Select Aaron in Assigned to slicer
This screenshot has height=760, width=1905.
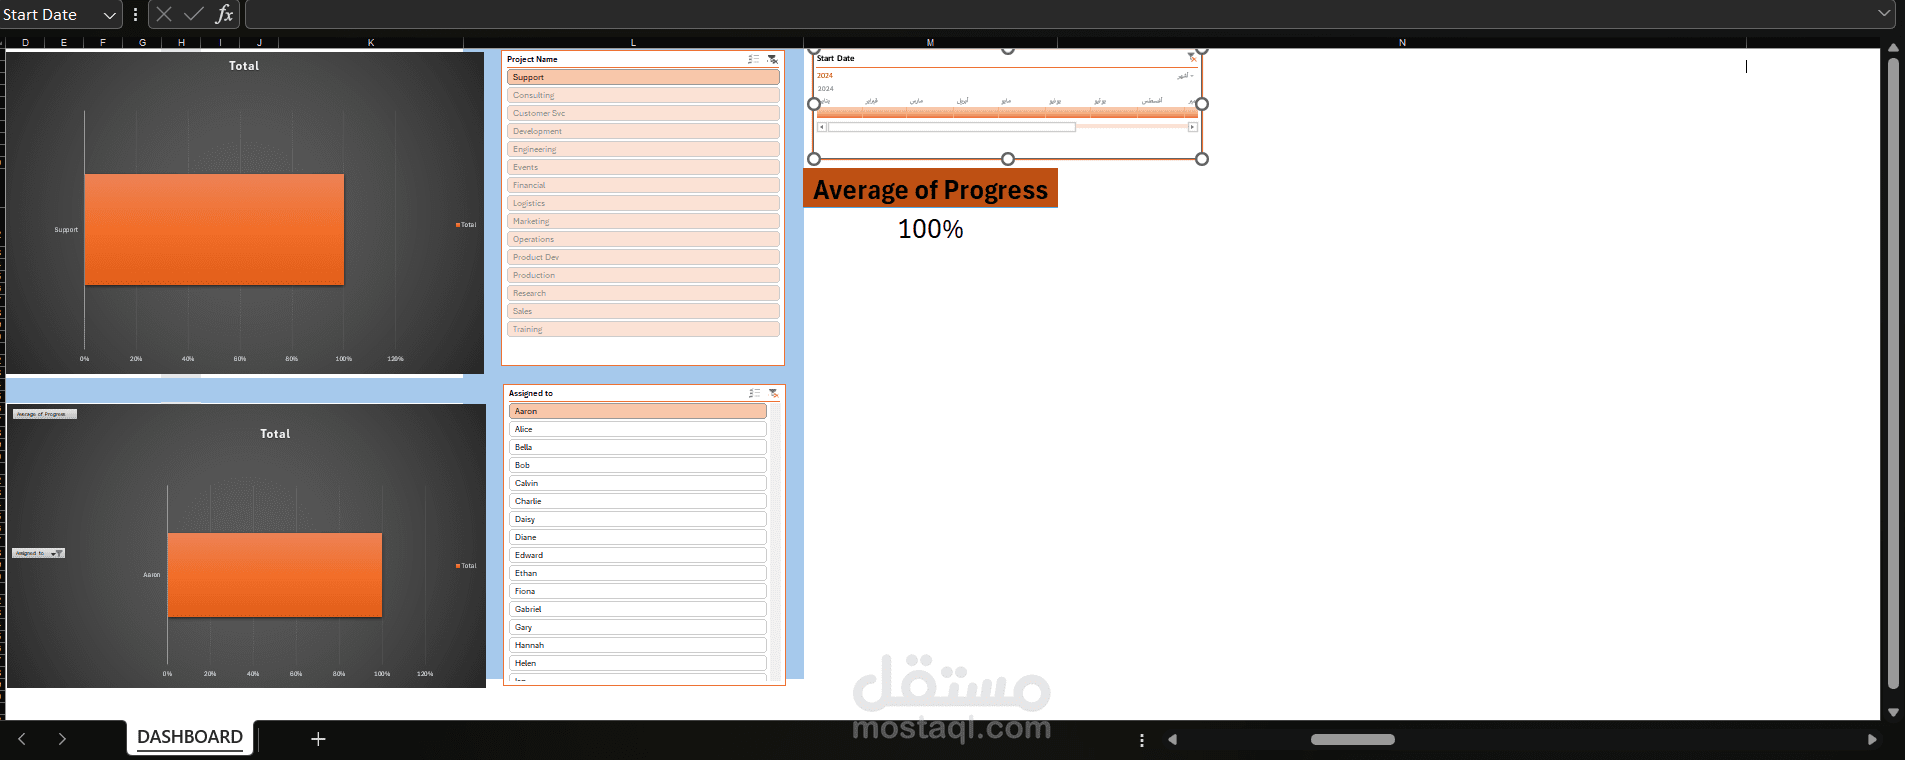click(x=638, y=411)
